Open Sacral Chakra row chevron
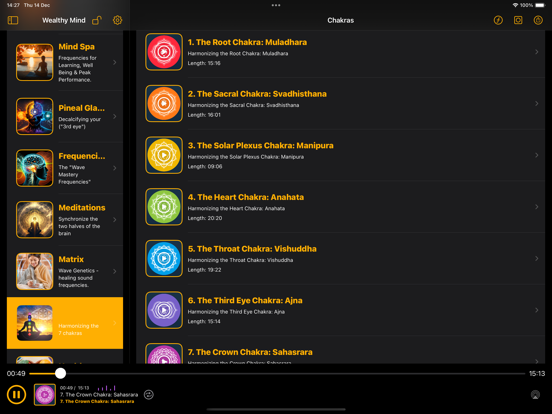This screenshot has height=414, width=552. tap(537, 104)
